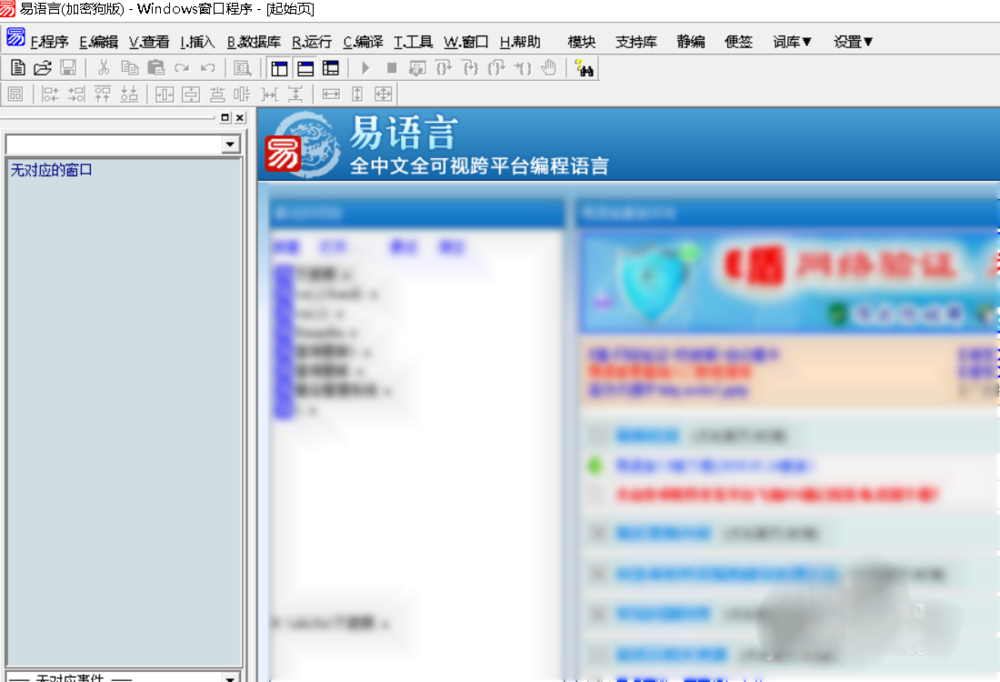Close the left properties panel

point(240,117)
